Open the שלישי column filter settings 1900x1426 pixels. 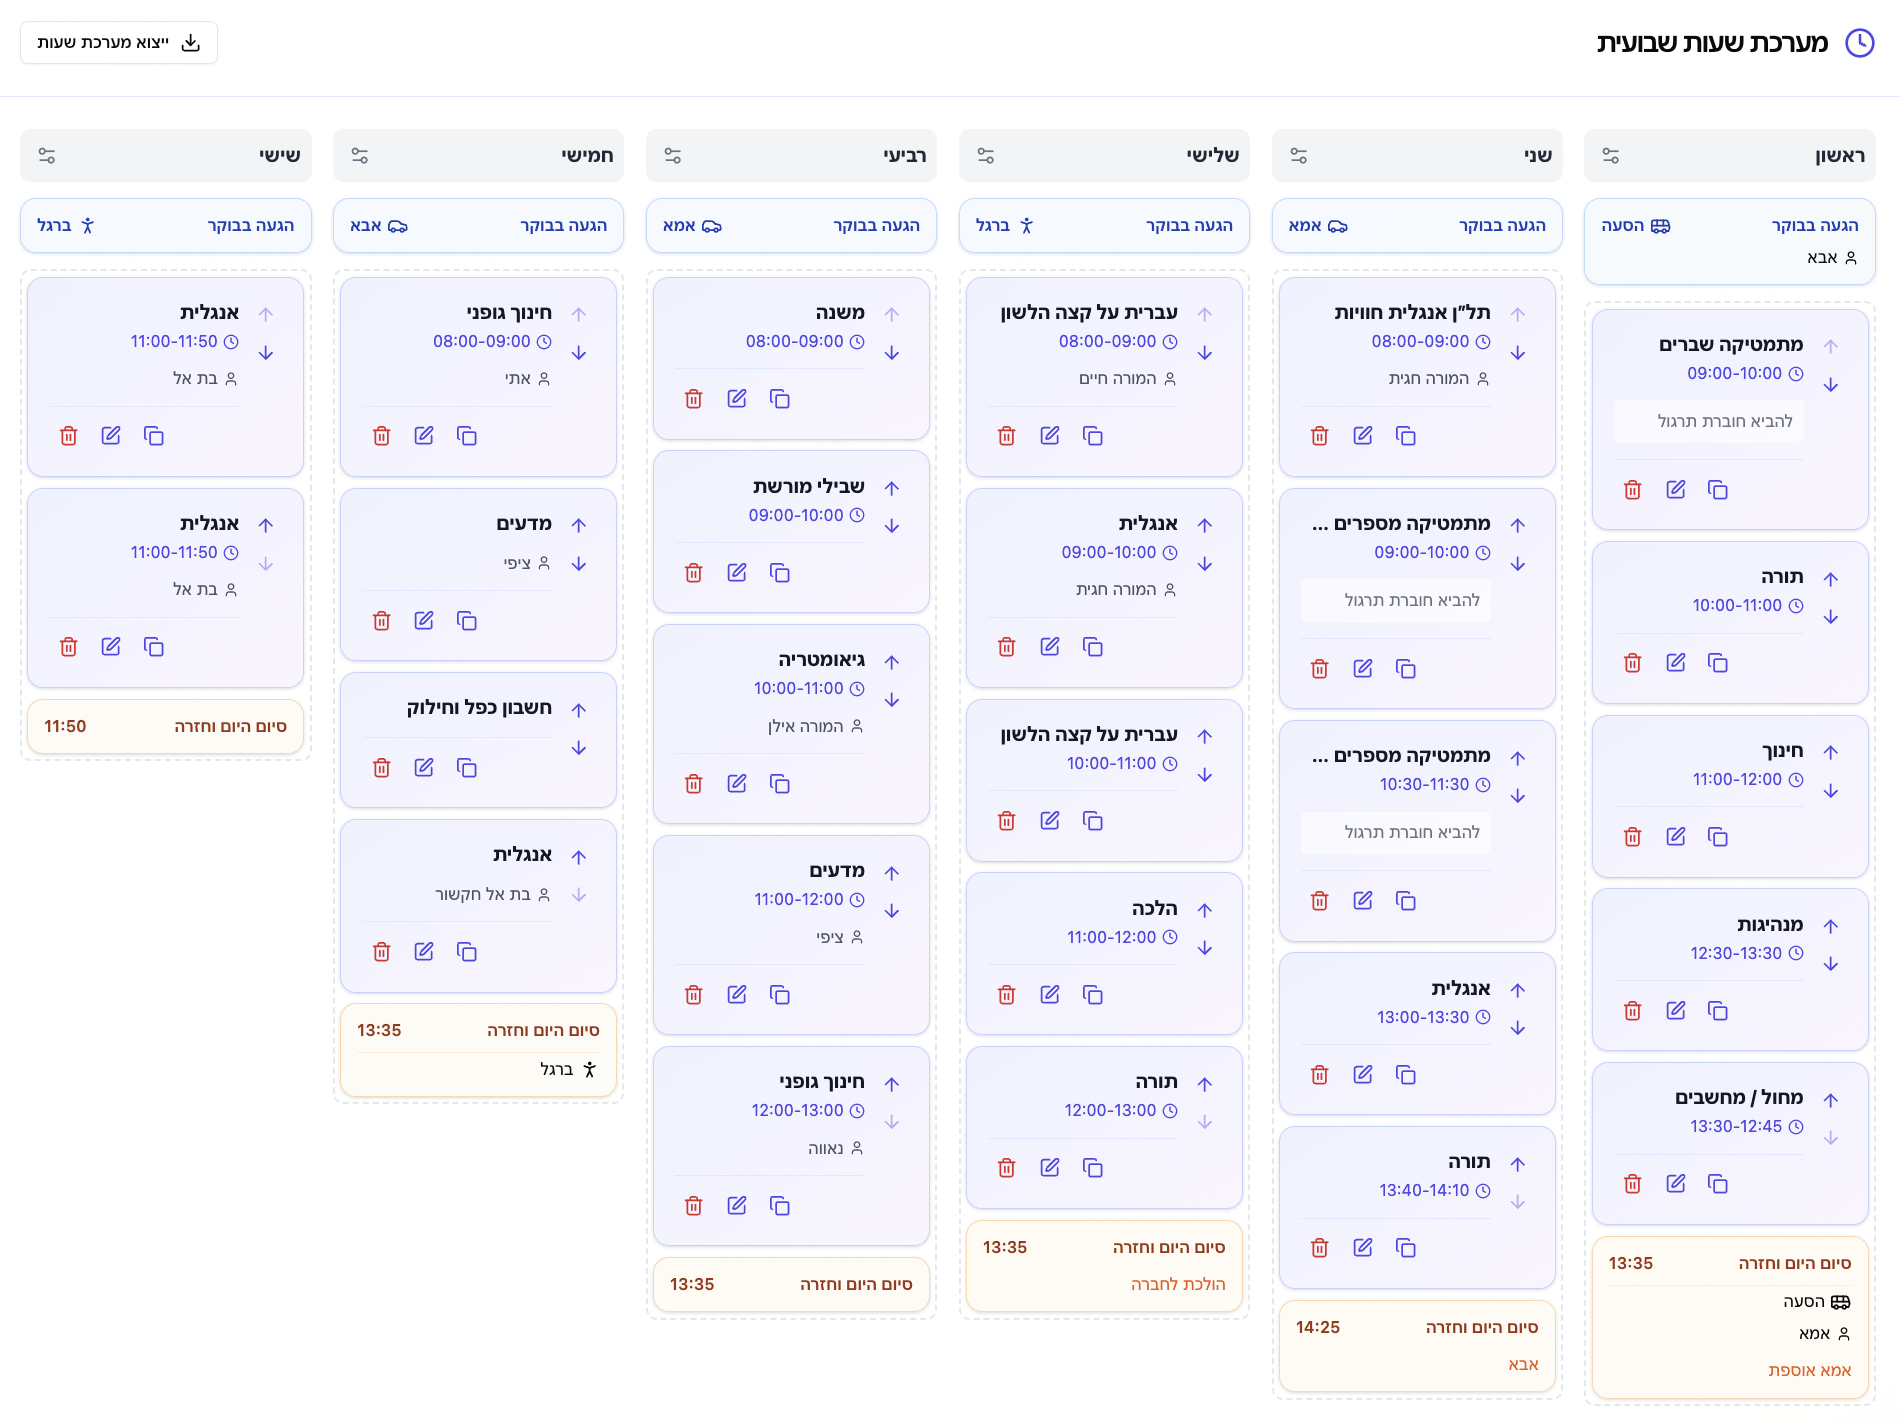985,156
